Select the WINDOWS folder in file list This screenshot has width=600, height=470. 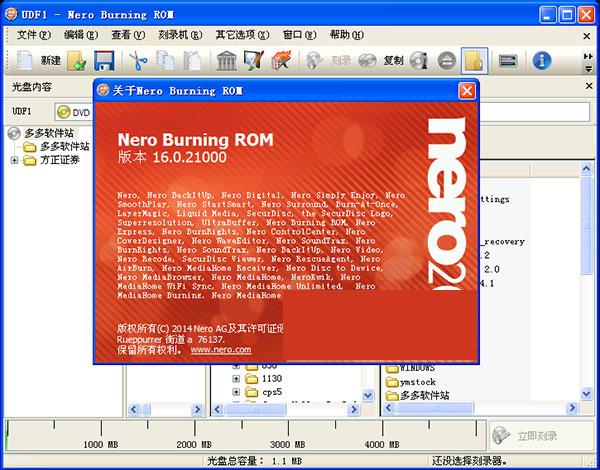[x=410, y=369]
